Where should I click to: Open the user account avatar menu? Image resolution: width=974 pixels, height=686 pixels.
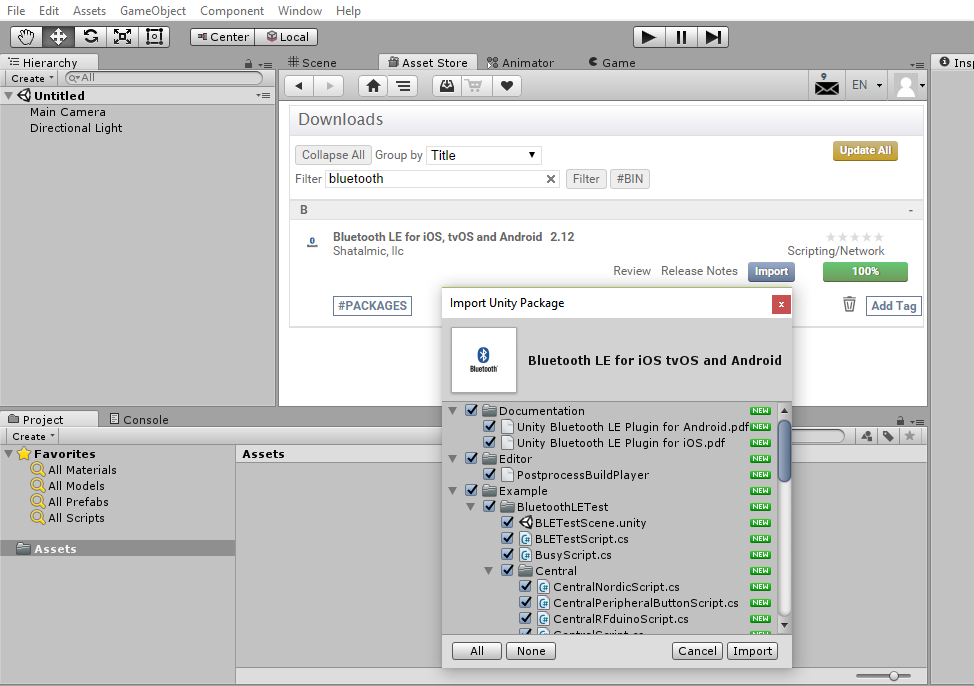pos(910,85)
